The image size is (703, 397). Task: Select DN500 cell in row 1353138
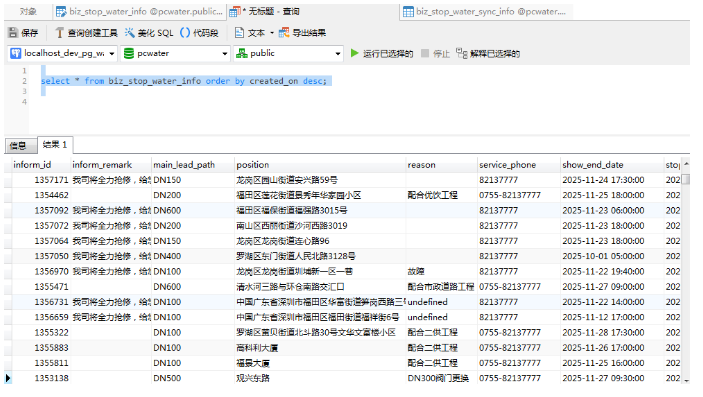pyautogui.click(x=193, y=378)
